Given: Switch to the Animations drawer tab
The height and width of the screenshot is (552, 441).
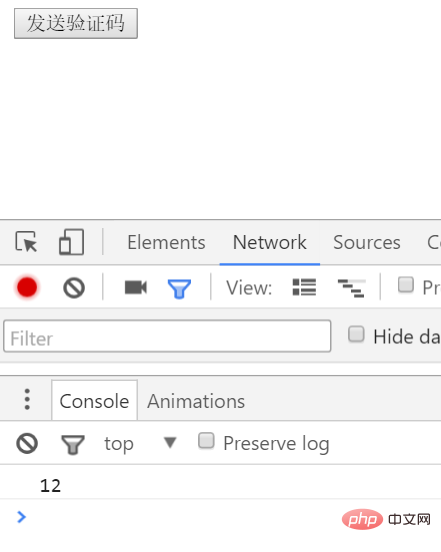Looking at the screenshot, I should [x=196, y=401].
